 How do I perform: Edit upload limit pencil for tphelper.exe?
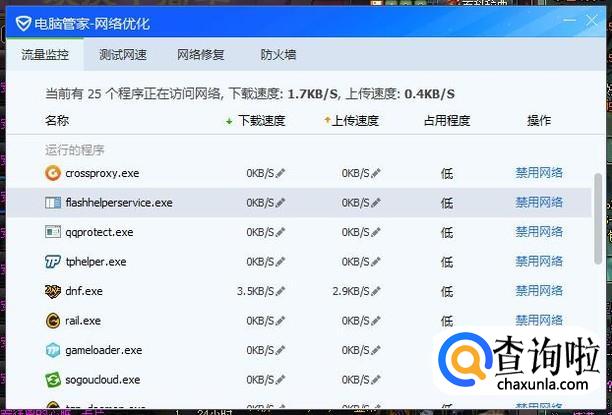click(376, 262)
